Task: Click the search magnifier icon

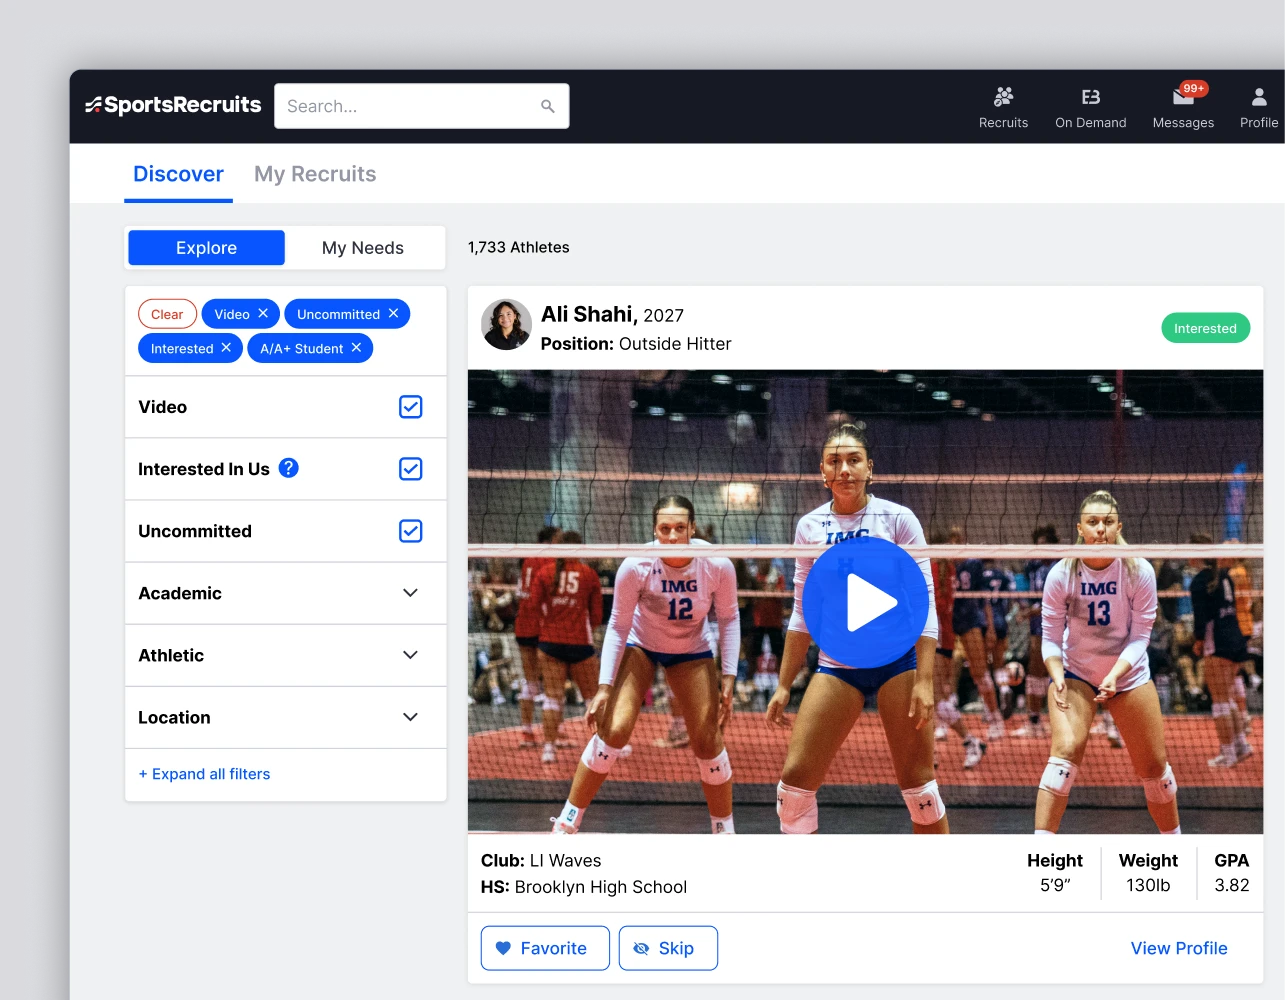Action: coord(547,106)
